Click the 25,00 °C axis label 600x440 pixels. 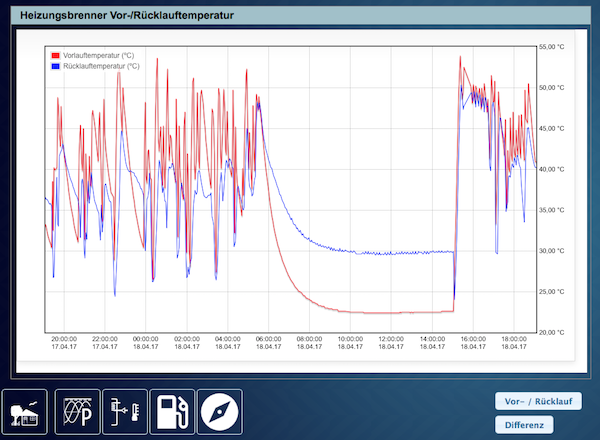551,292
